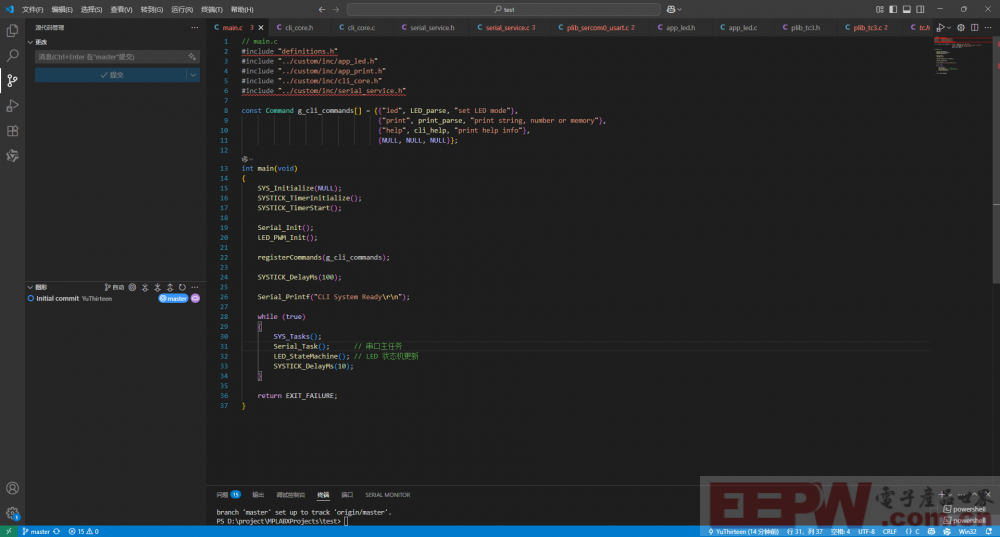Click the run/debug icon in editor toolbar
This screenshot has width=1000, height=537.
click(x=941, y=27)
